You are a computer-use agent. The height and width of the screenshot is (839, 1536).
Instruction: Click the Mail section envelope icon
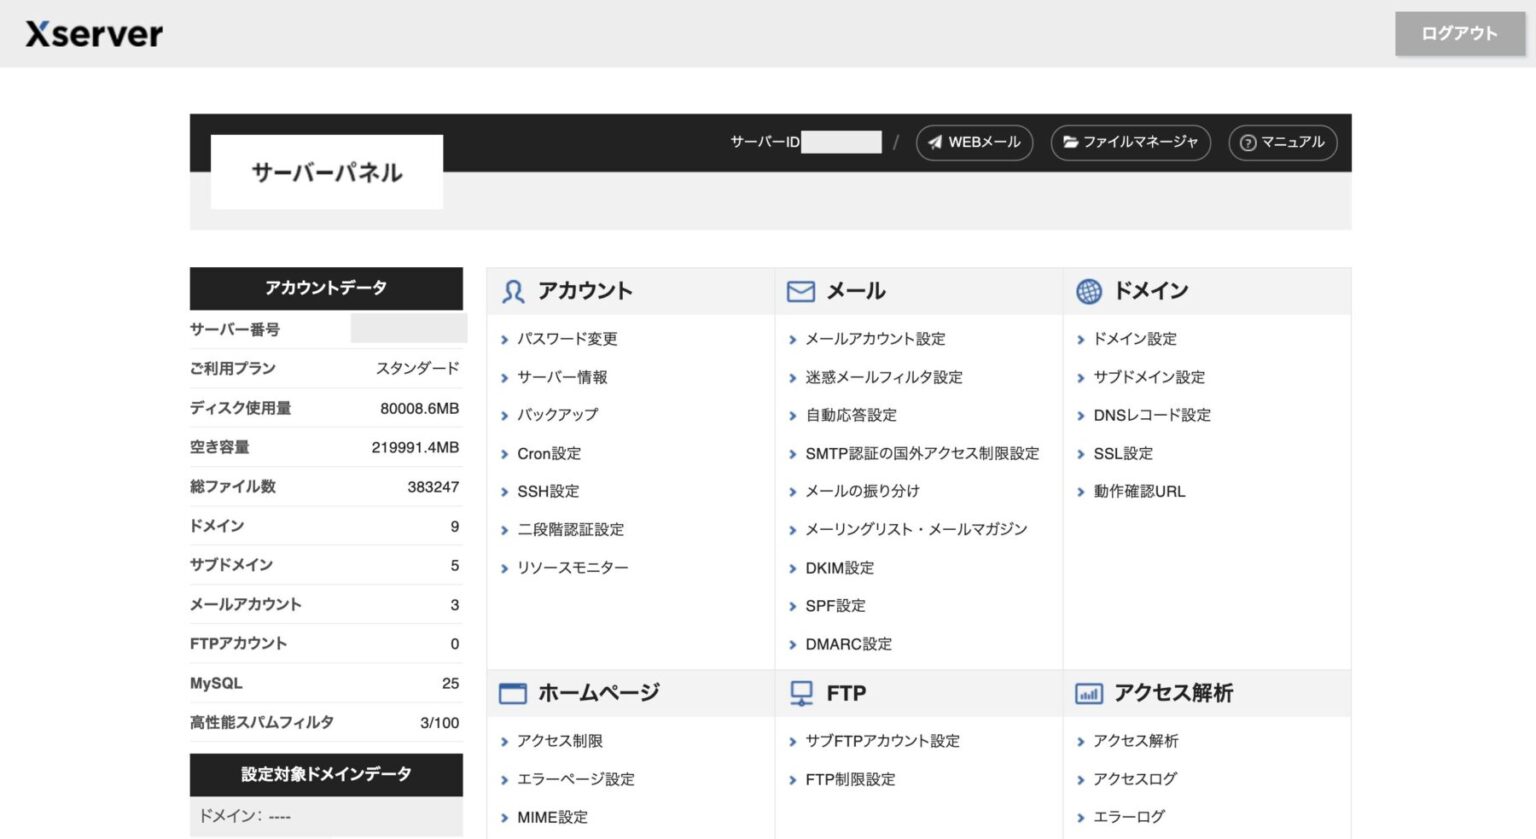tap(800, 291)
